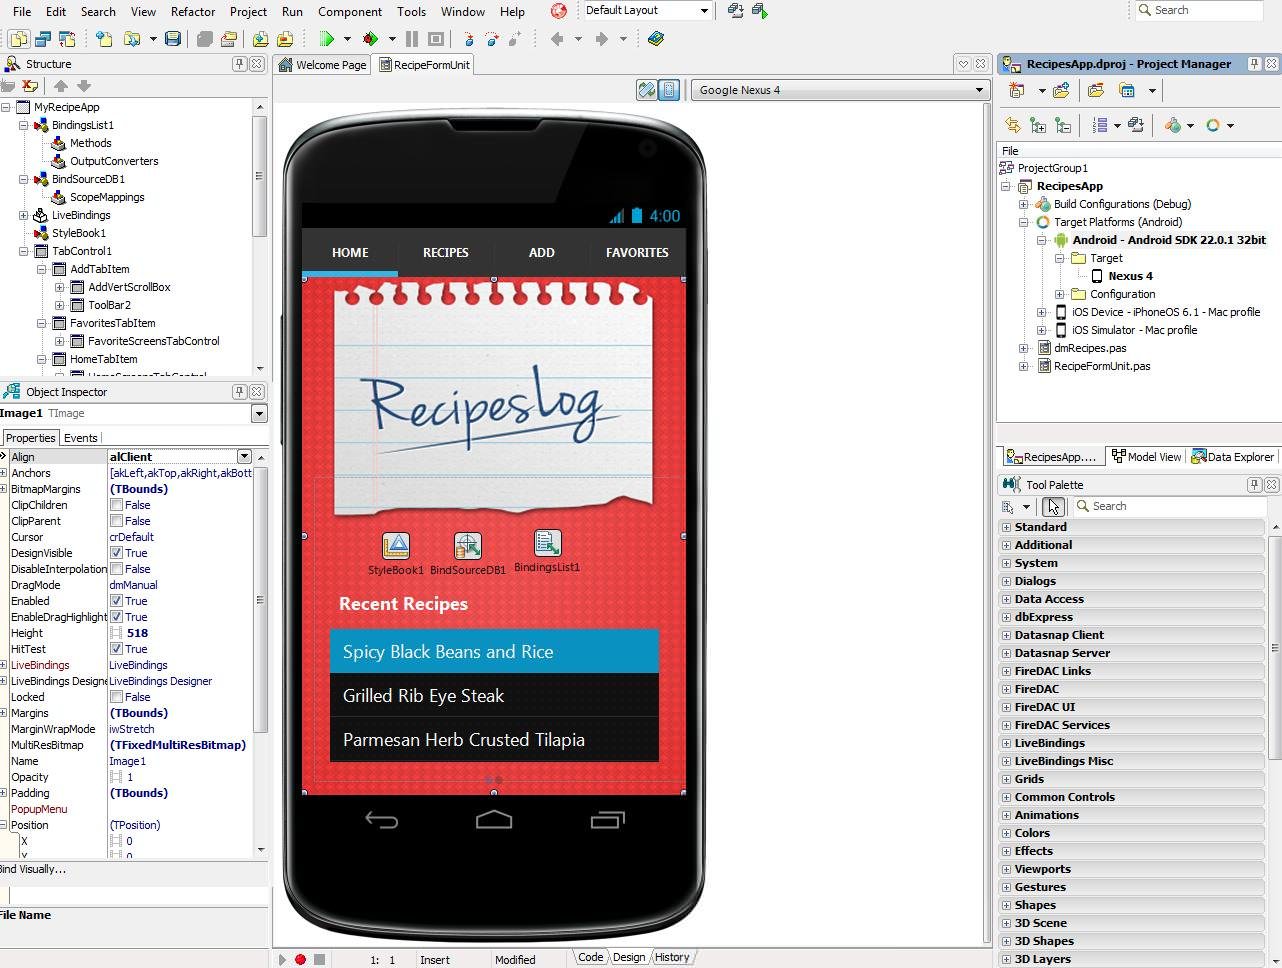Open the Default Layout dropdown

[x=704, y=11]
